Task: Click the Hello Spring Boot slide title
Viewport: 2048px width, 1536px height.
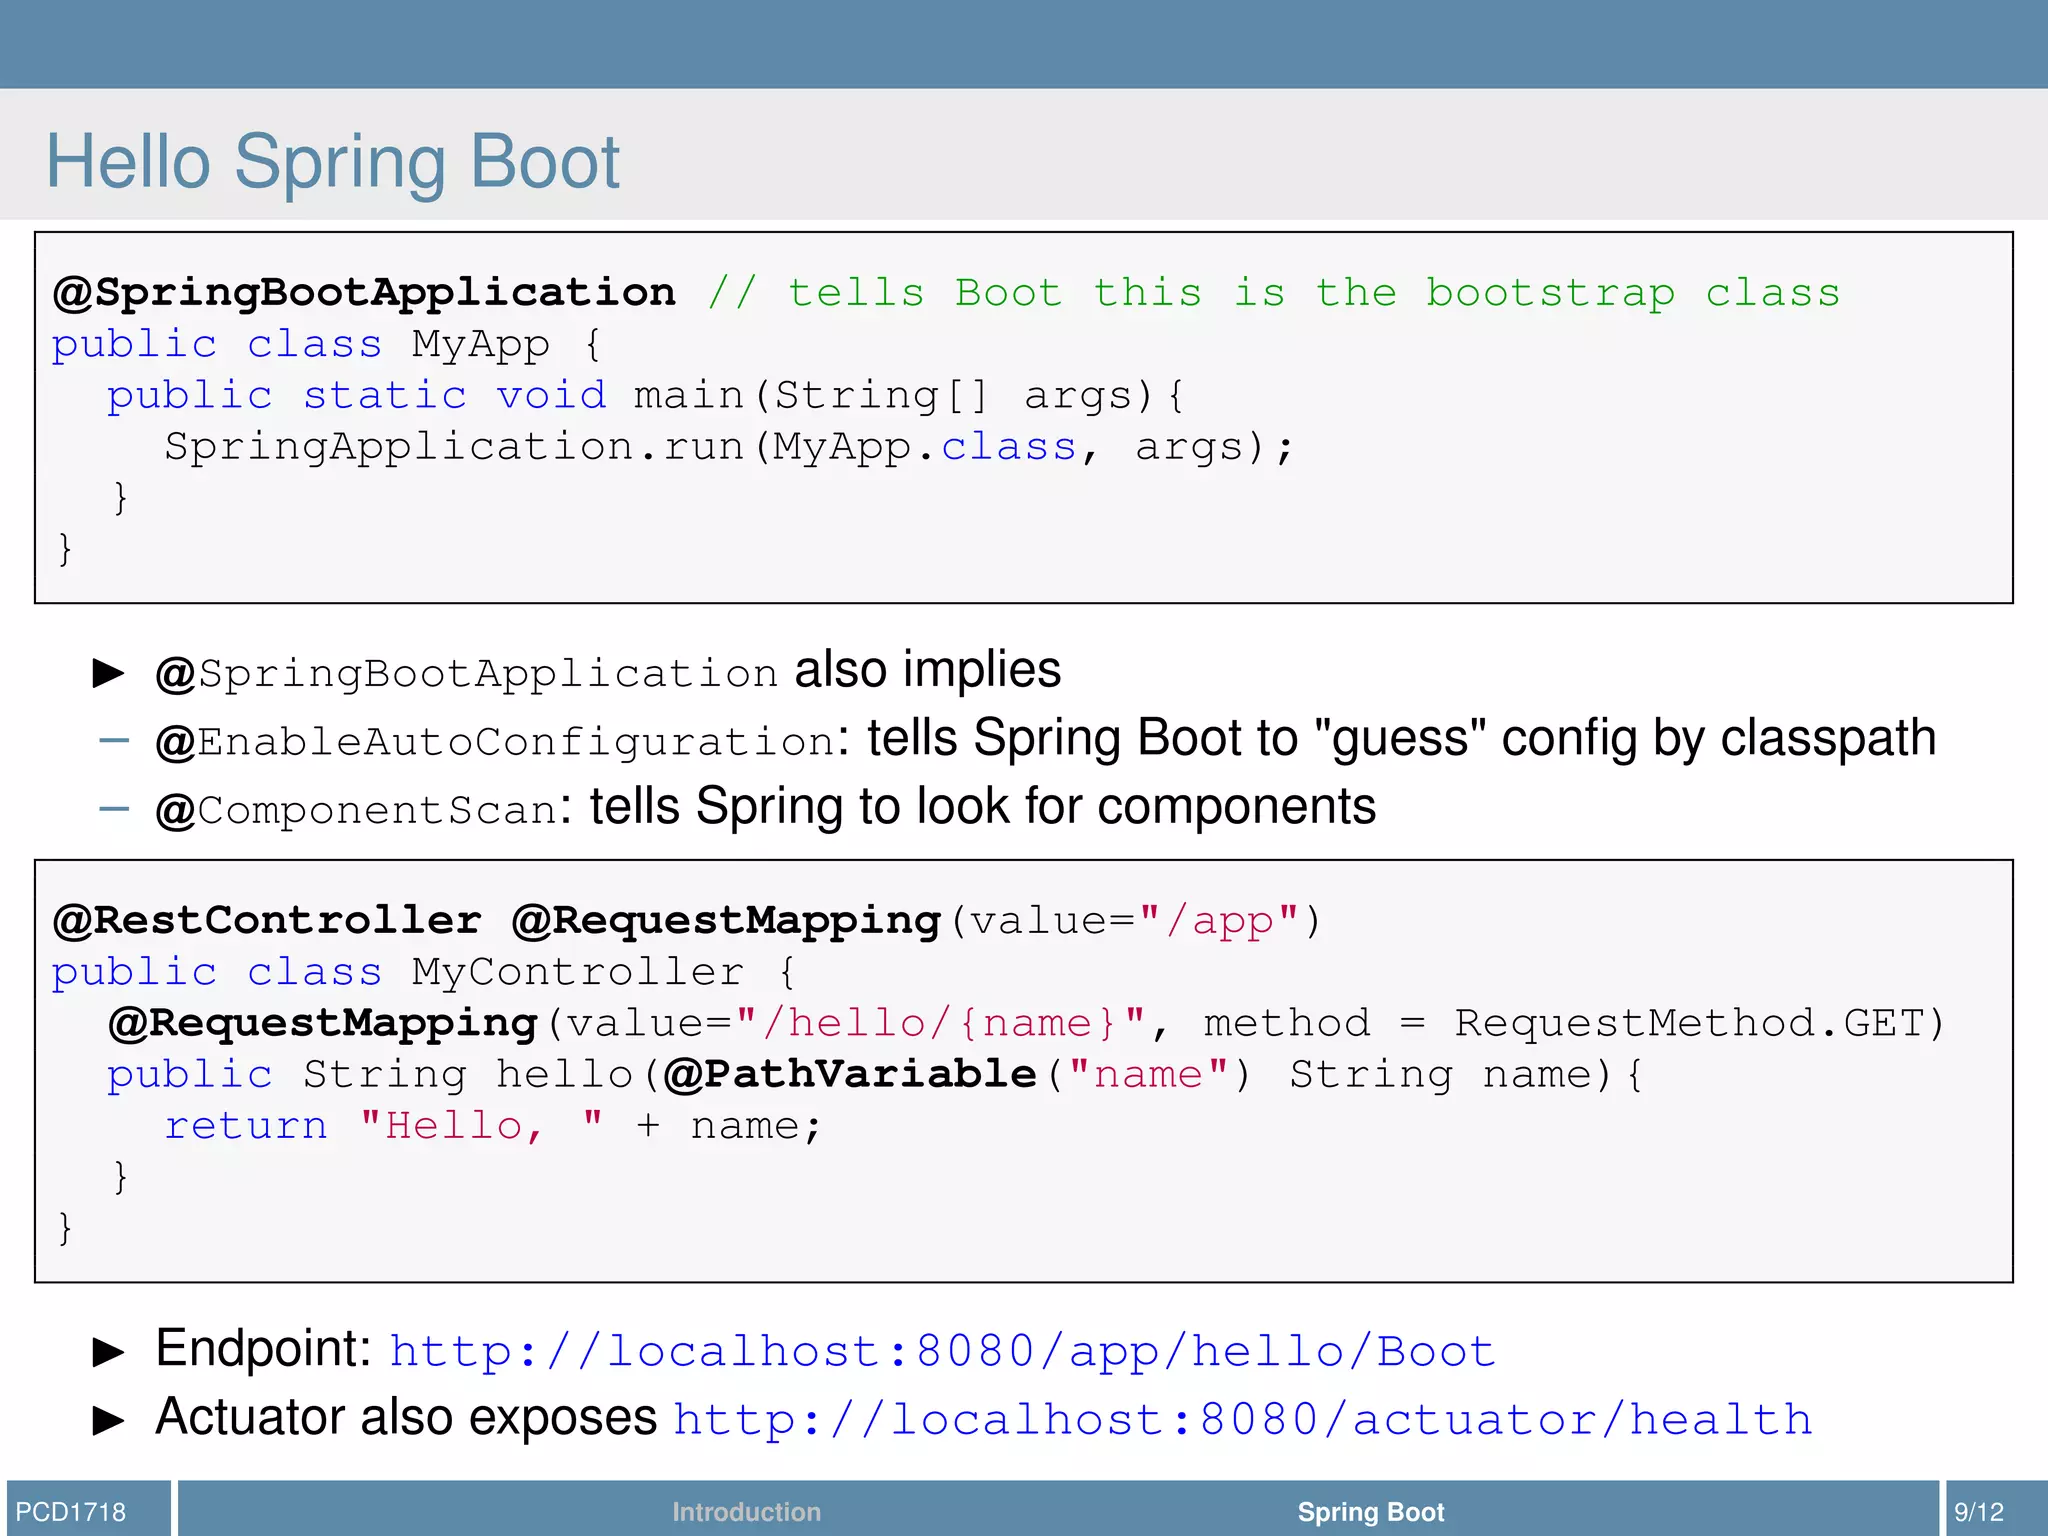Action: coord(332,162)
